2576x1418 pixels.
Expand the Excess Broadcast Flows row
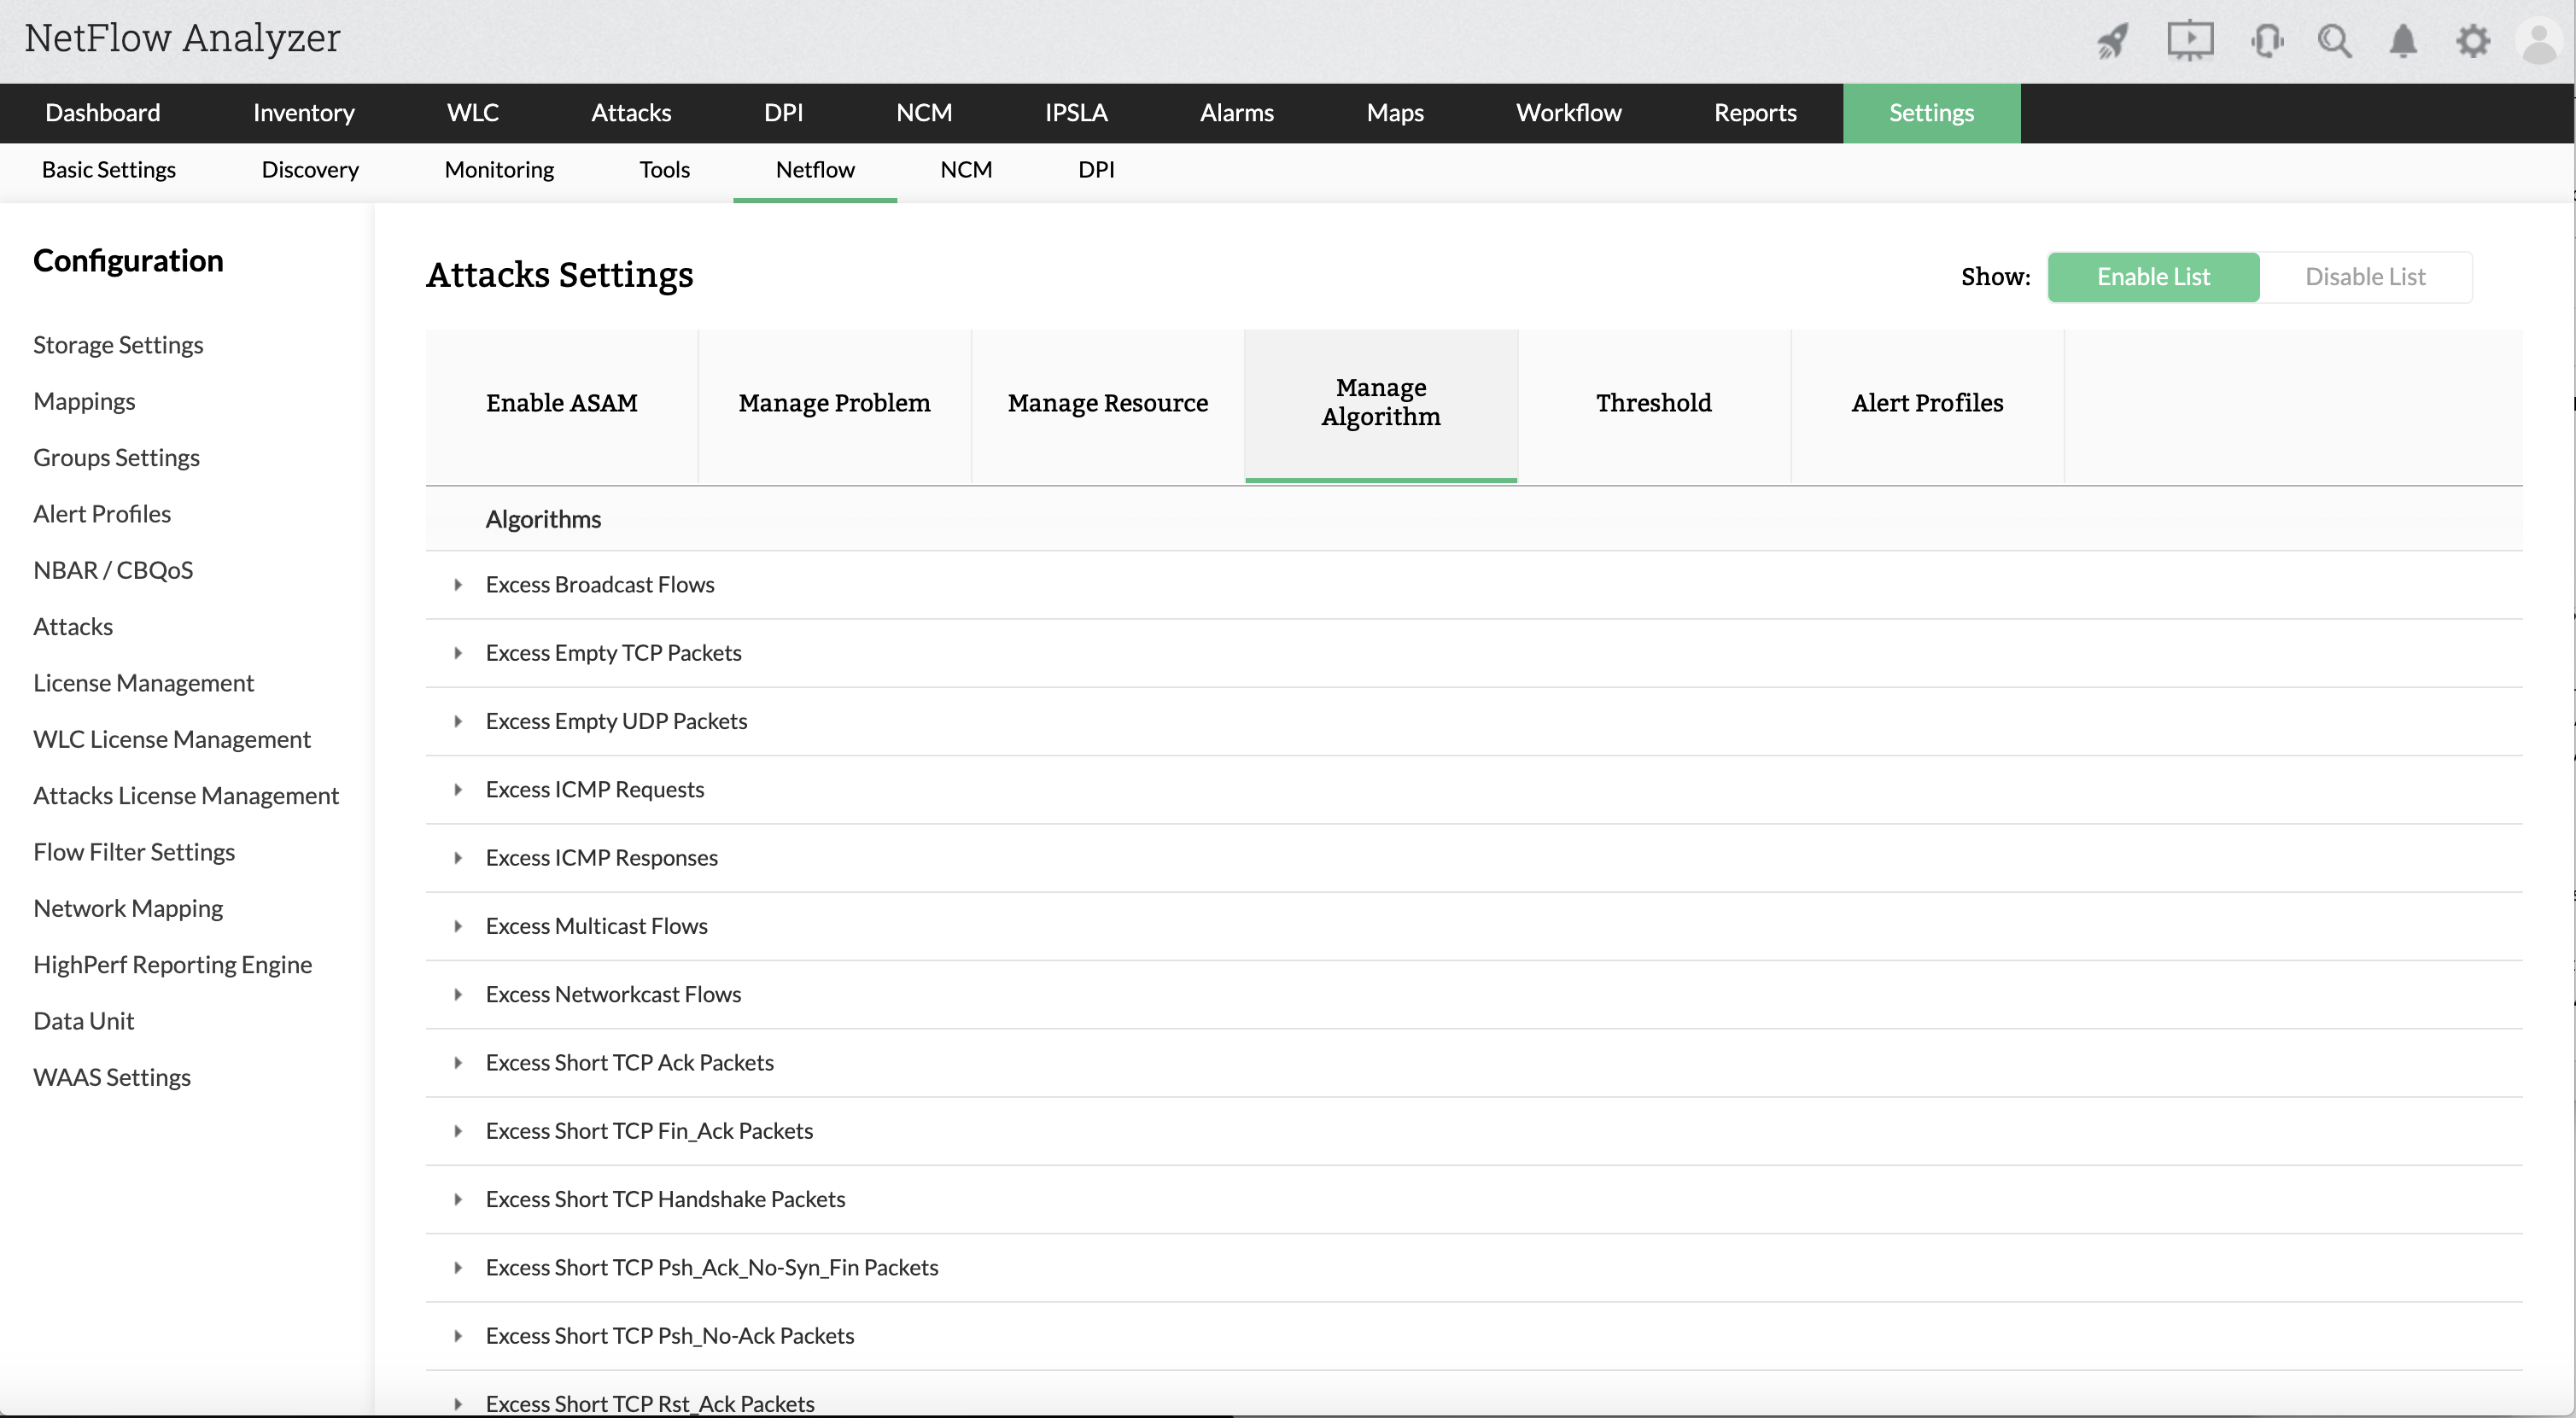458,585
